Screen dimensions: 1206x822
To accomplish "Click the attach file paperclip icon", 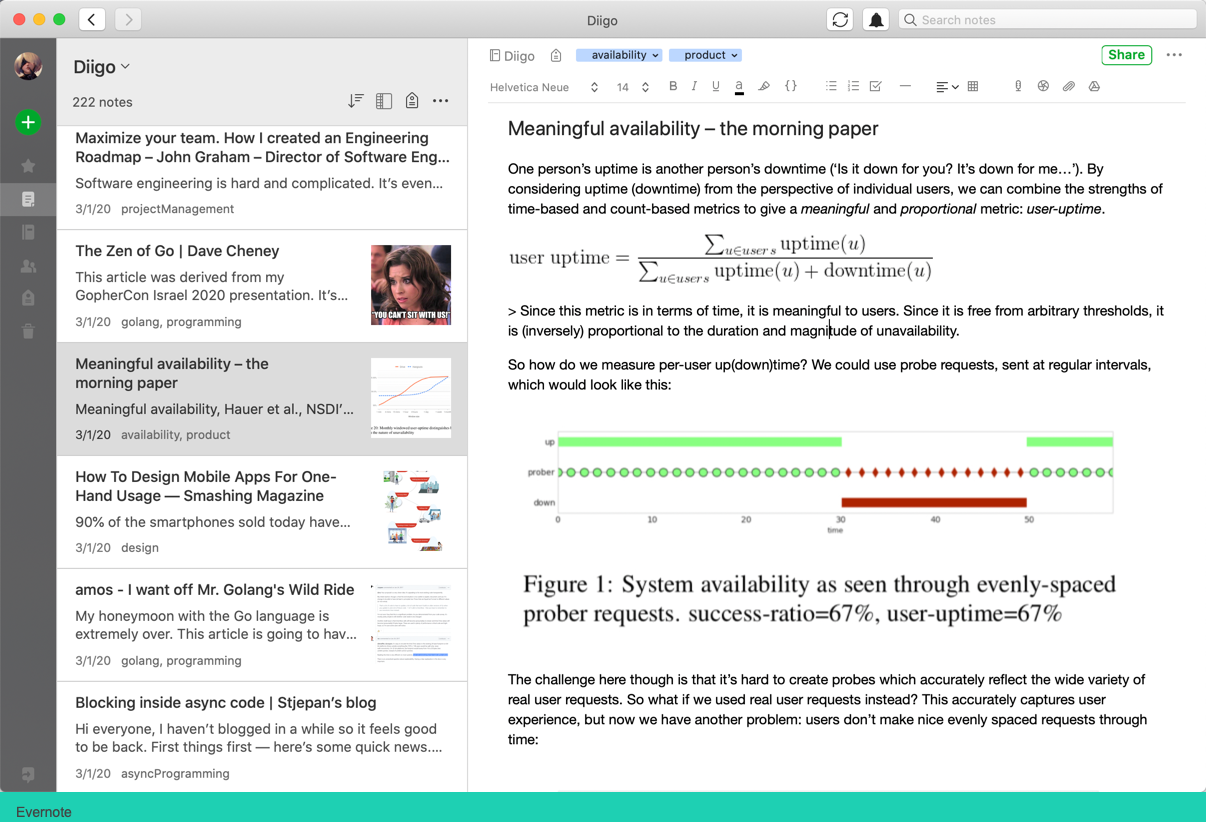I will point(1068,87).
